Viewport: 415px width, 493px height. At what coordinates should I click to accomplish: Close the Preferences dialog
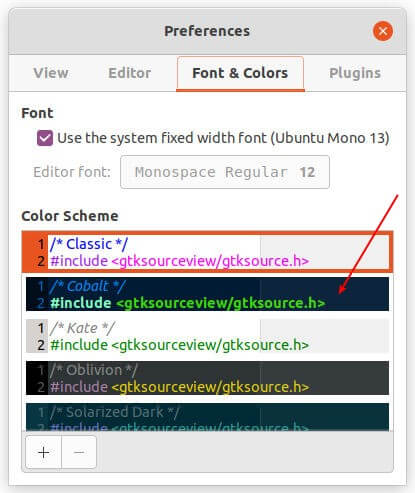(x=383, y=31)
